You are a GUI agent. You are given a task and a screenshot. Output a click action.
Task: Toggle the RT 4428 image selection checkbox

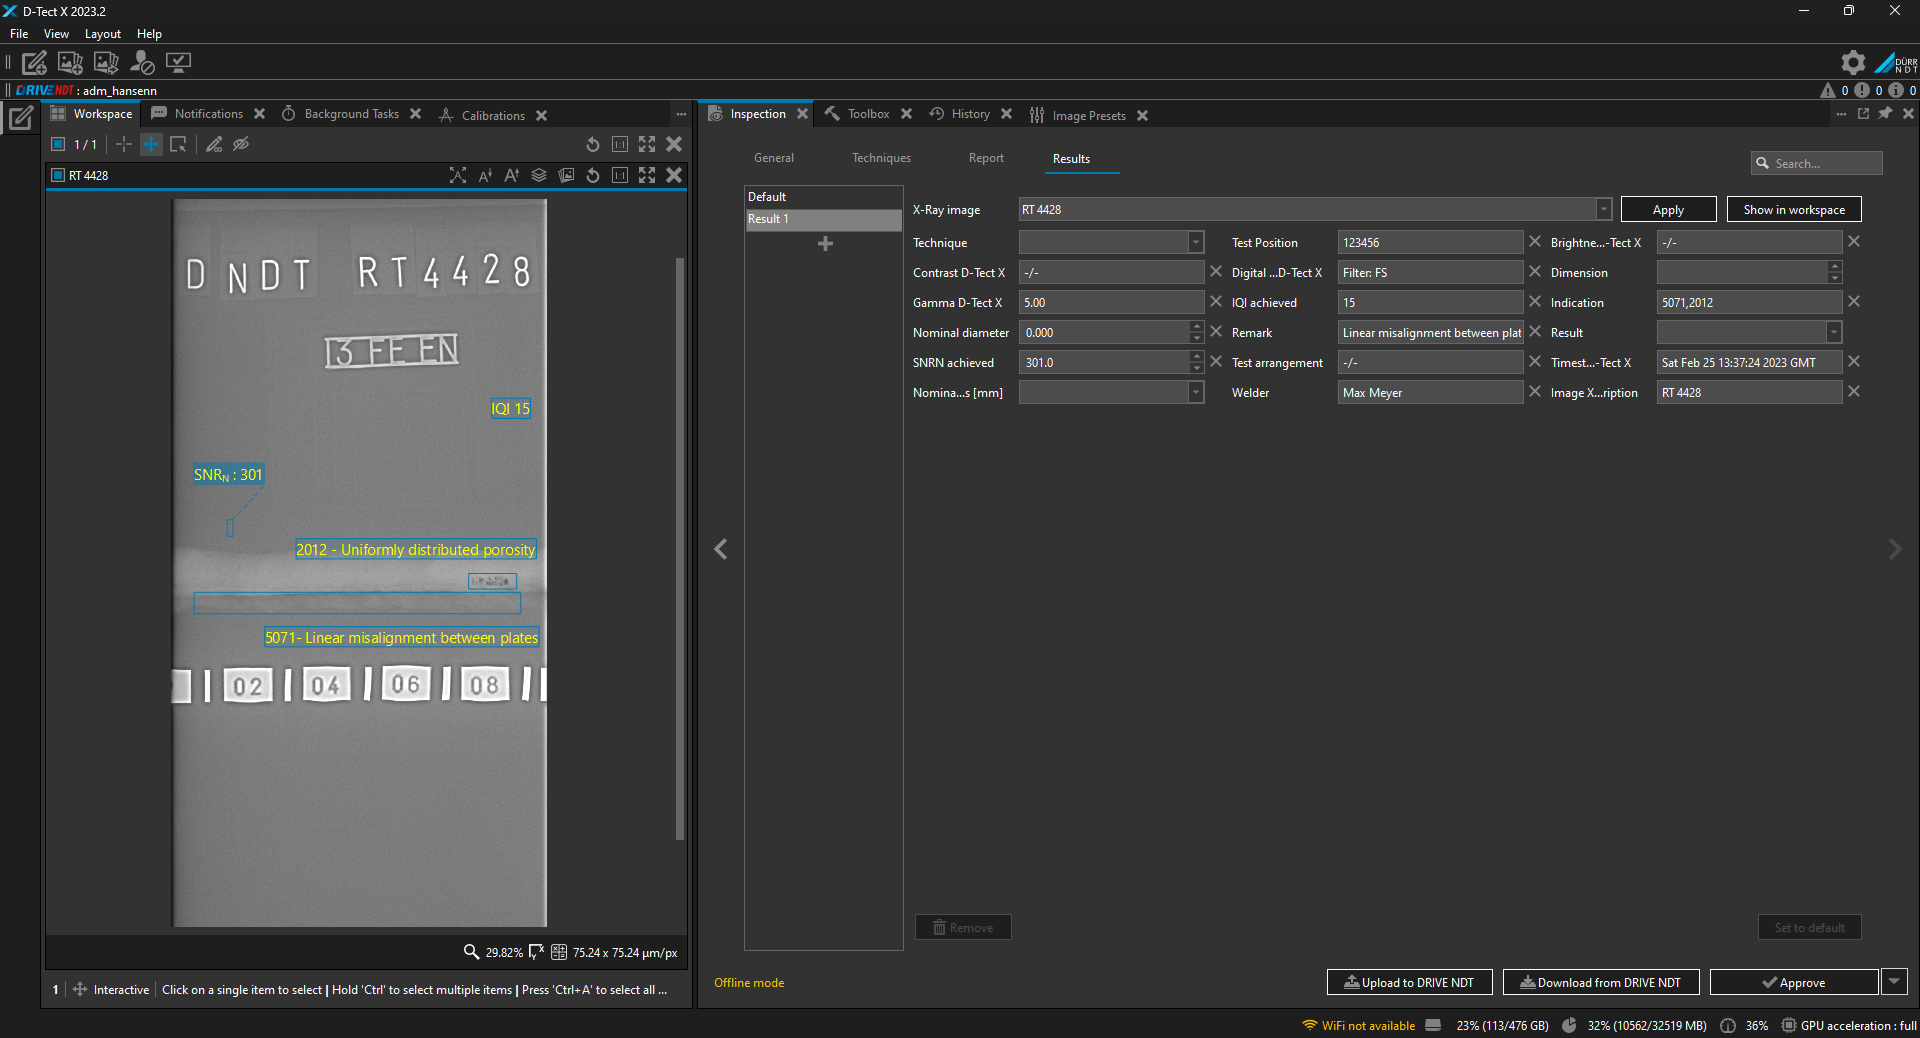pyautogui.click(x=58, y=175)
